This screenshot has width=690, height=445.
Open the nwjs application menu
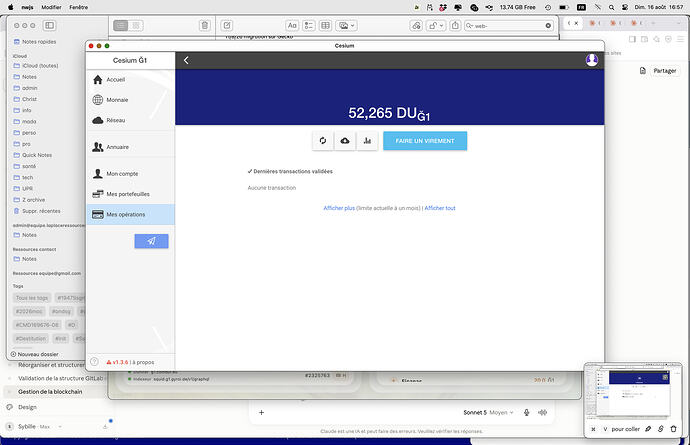click(27, 7)
